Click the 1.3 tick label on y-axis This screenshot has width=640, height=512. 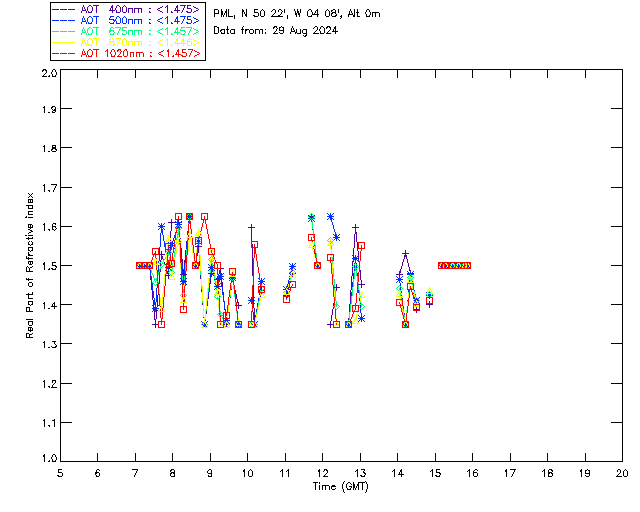[x=48, y=344]
